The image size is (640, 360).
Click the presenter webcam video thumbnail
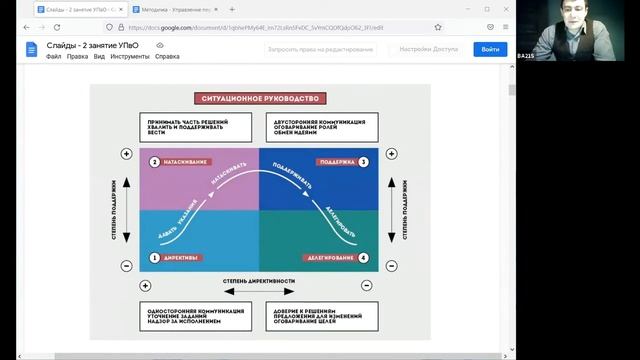tap(570, 31)
